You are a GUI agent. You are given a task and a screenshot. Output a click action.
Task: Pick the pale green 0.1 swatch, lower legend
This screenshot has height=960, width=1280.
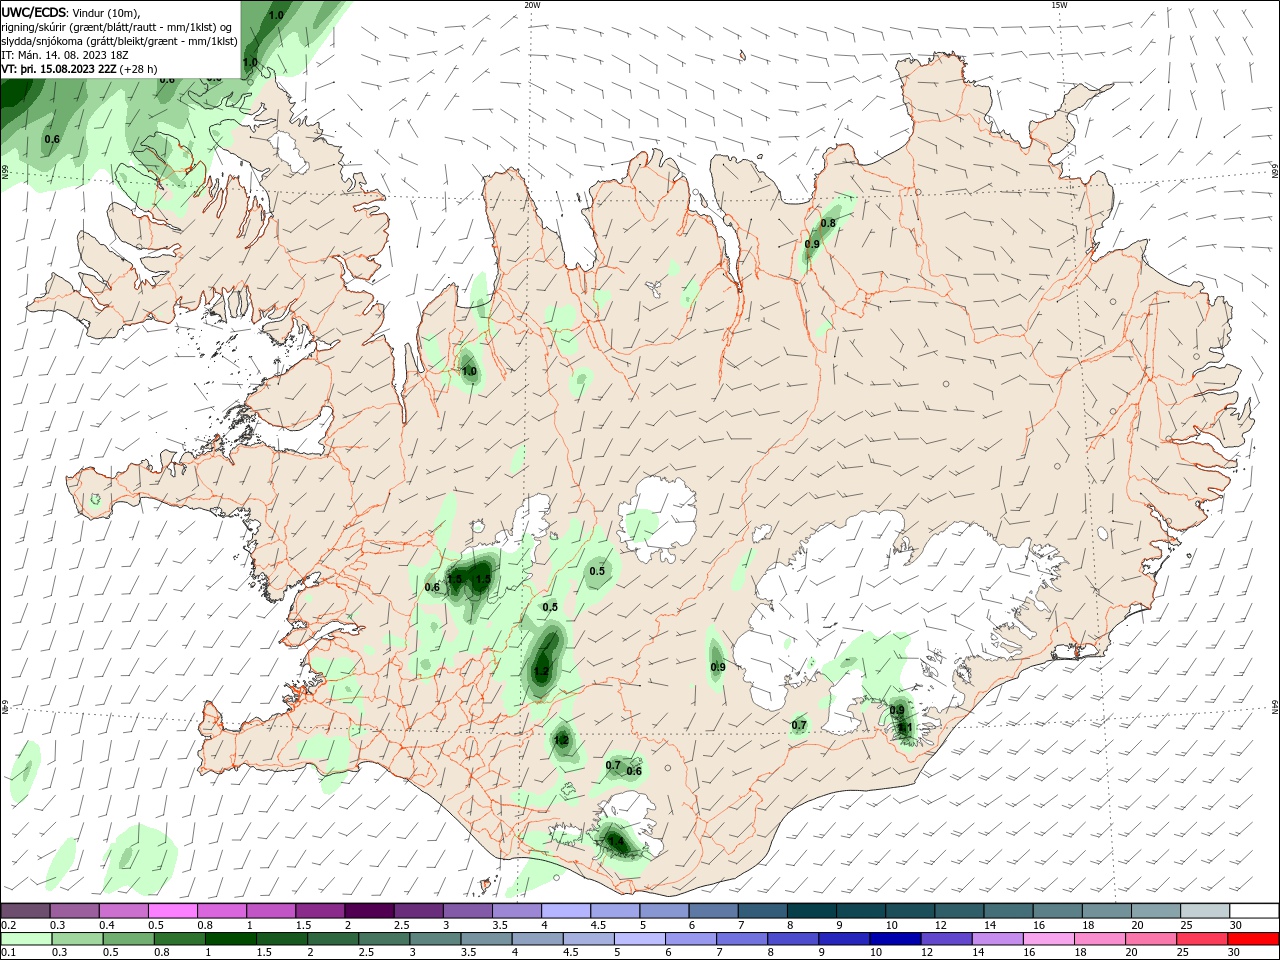click(x=26, y=939)
